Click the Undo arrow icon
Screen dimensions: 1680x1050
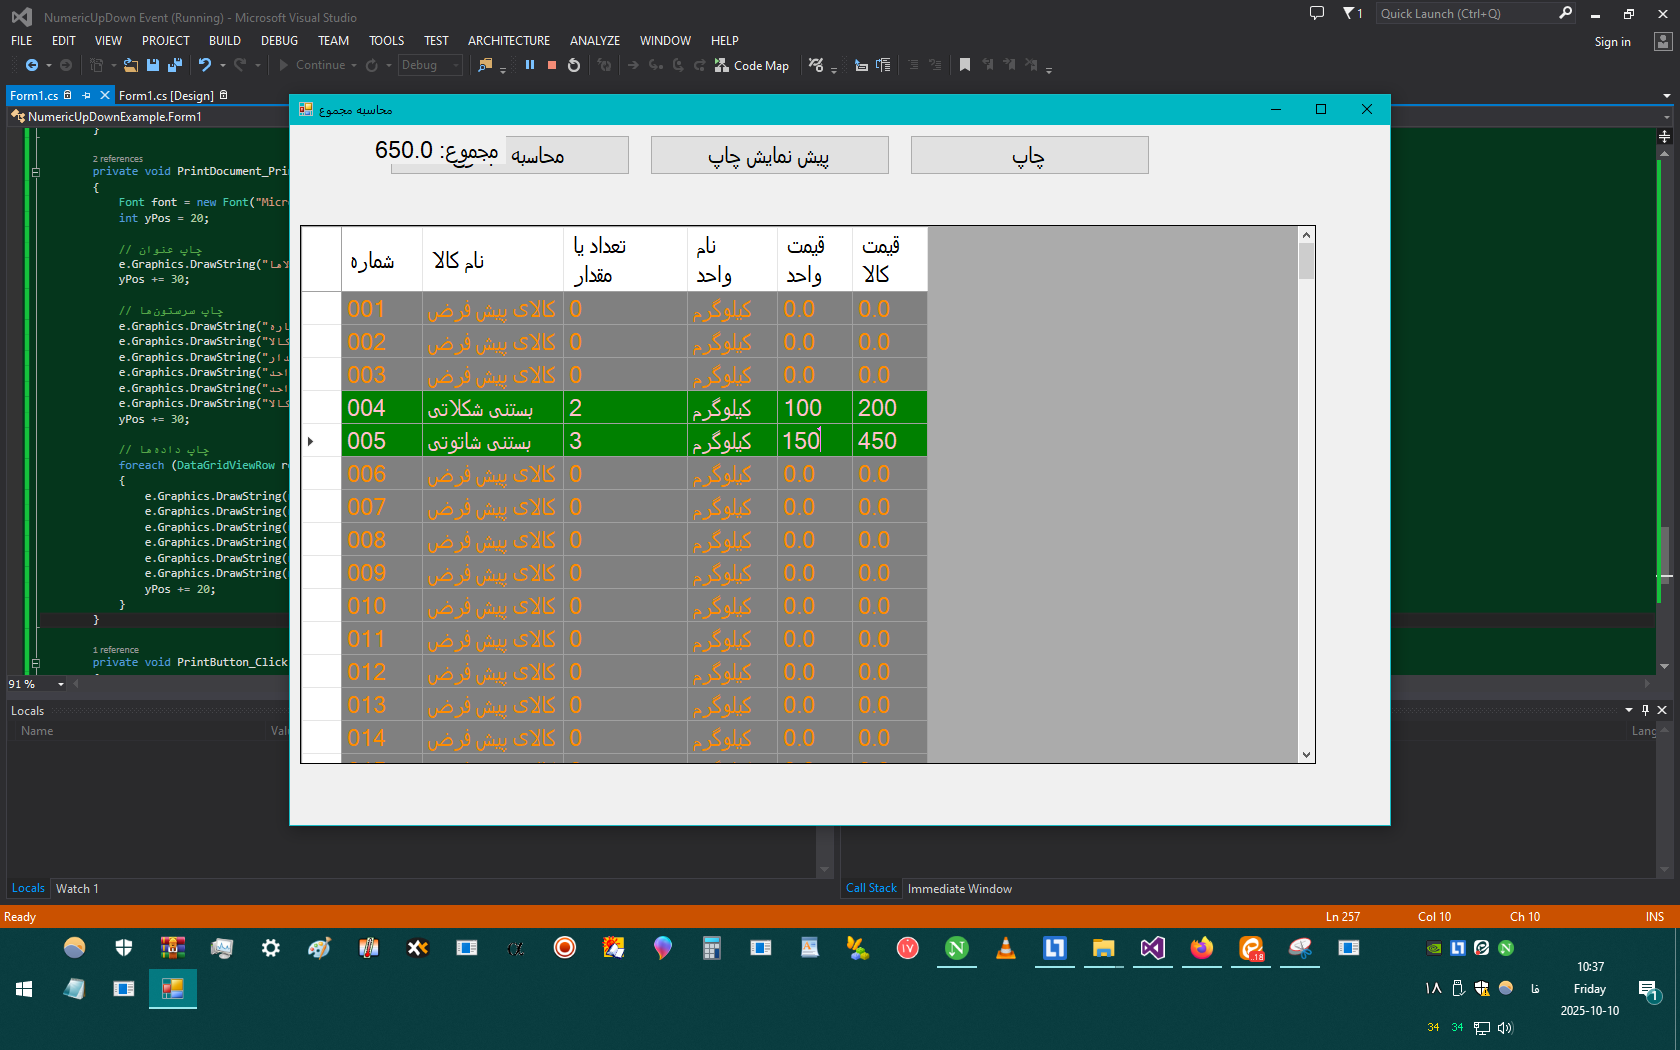click(205, 65)
